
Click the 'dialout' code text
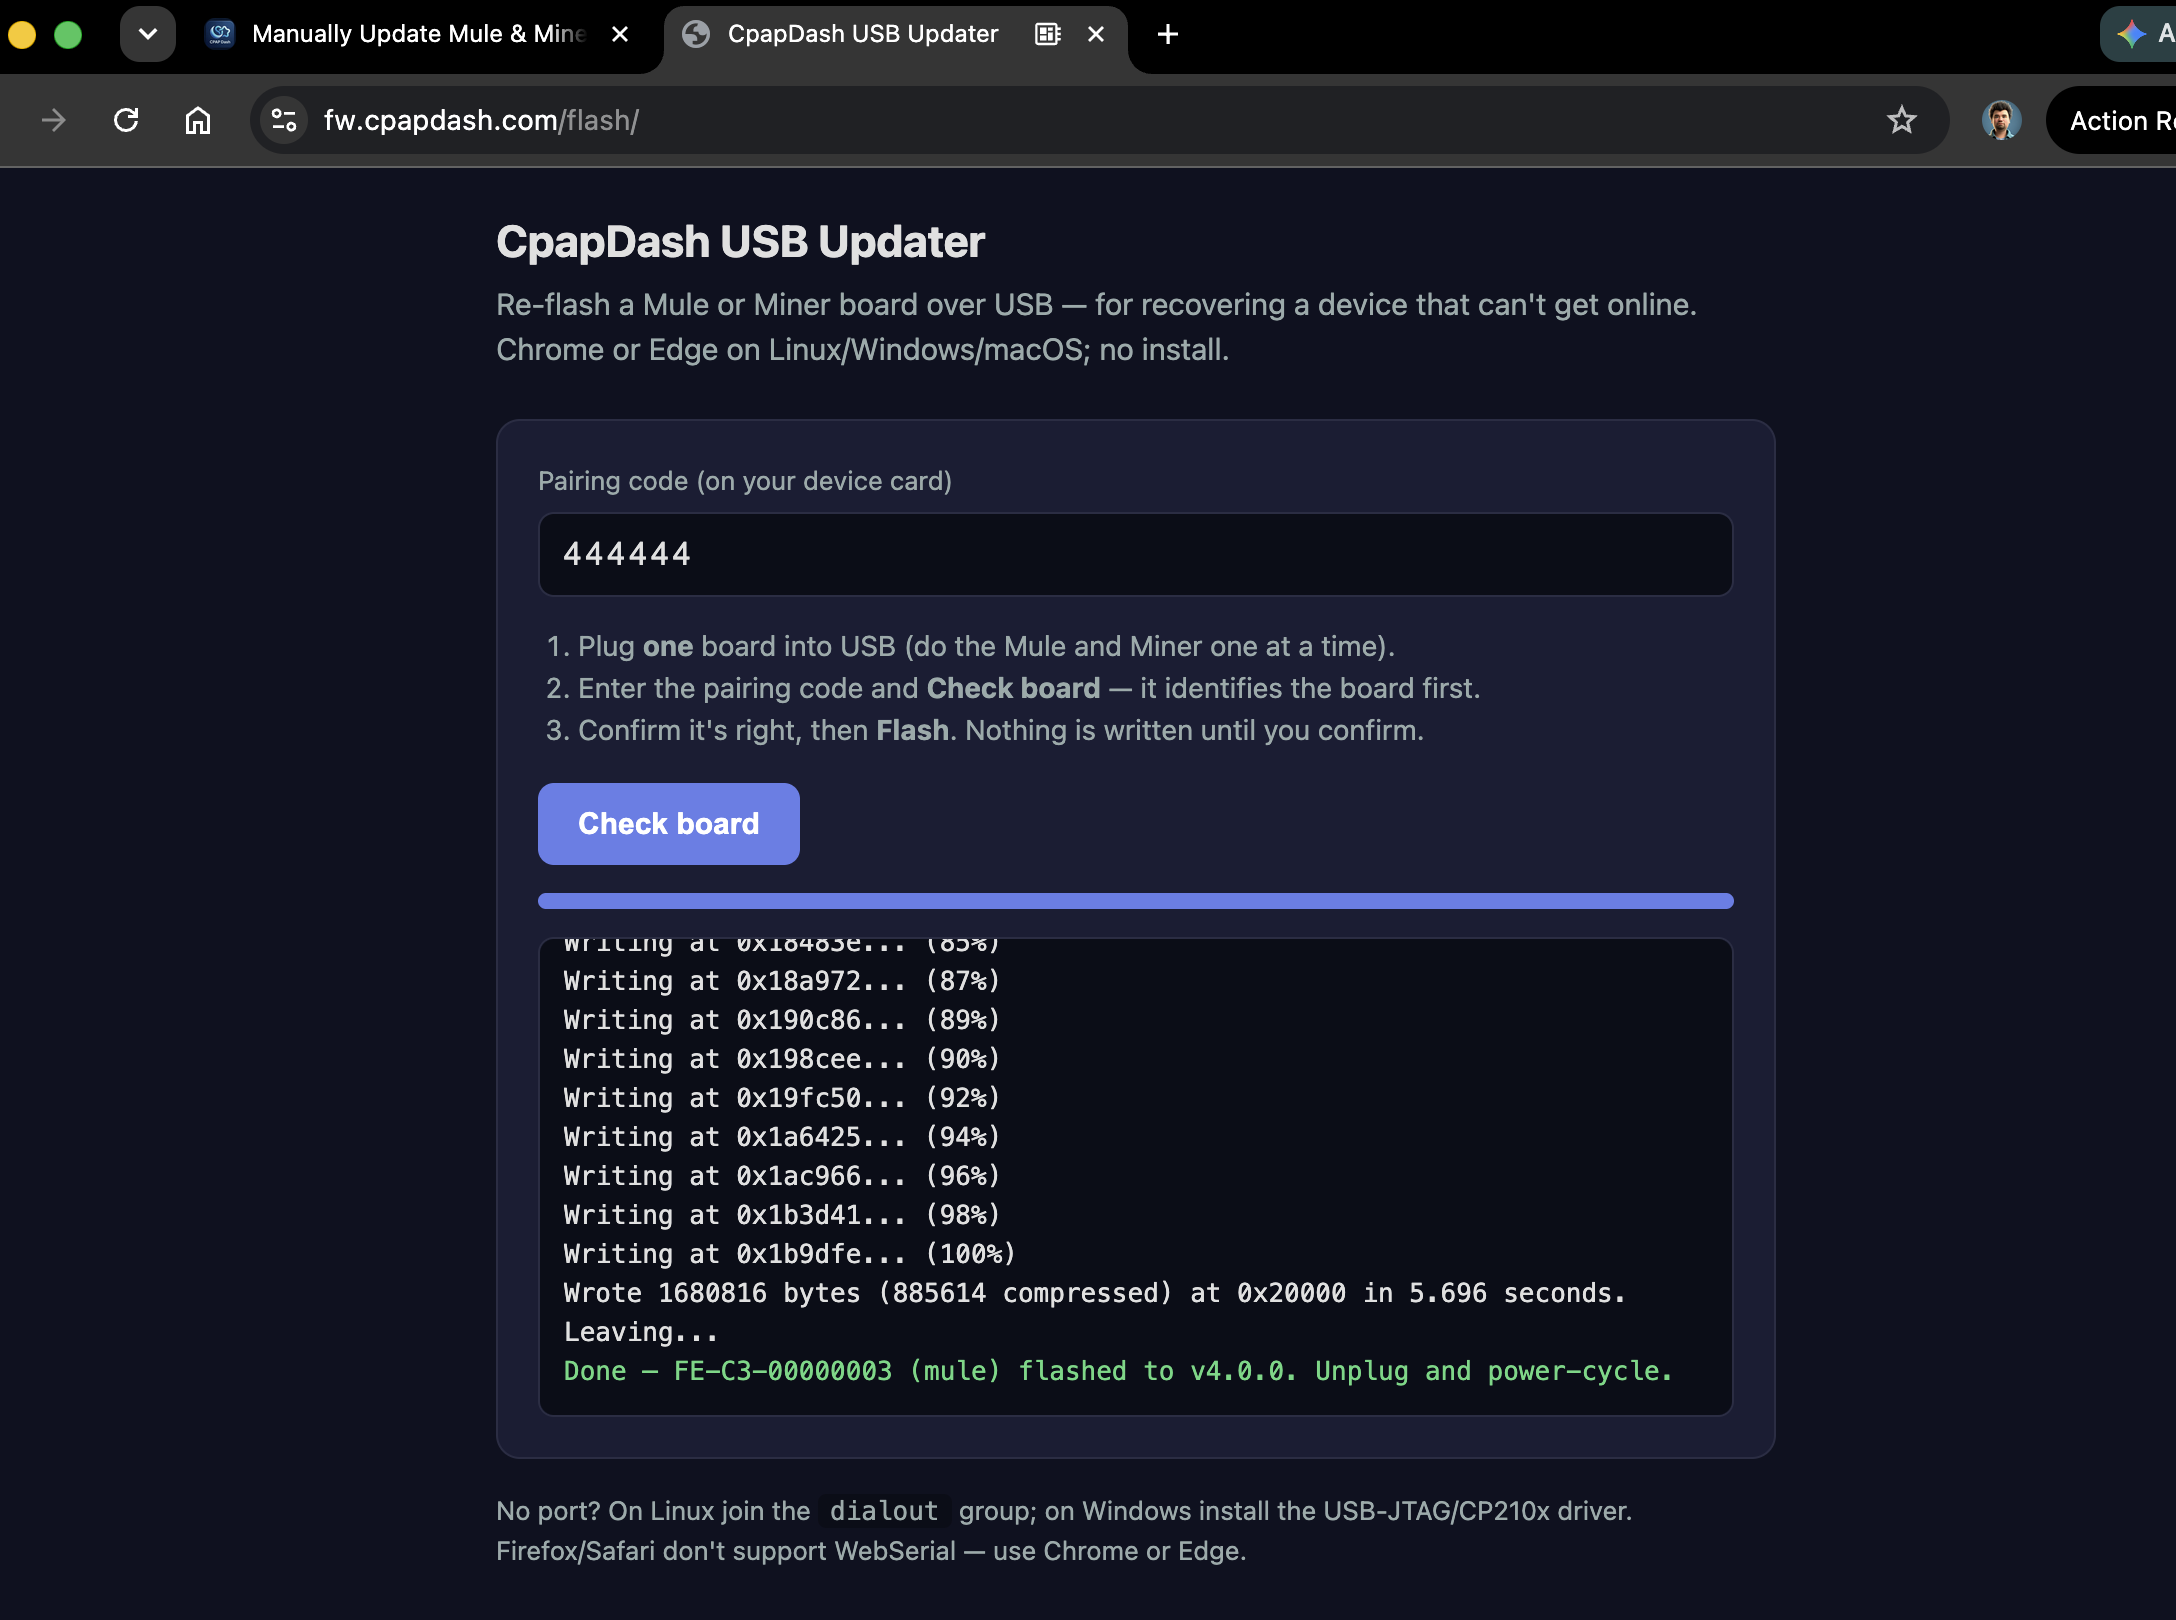(884, 1511)
